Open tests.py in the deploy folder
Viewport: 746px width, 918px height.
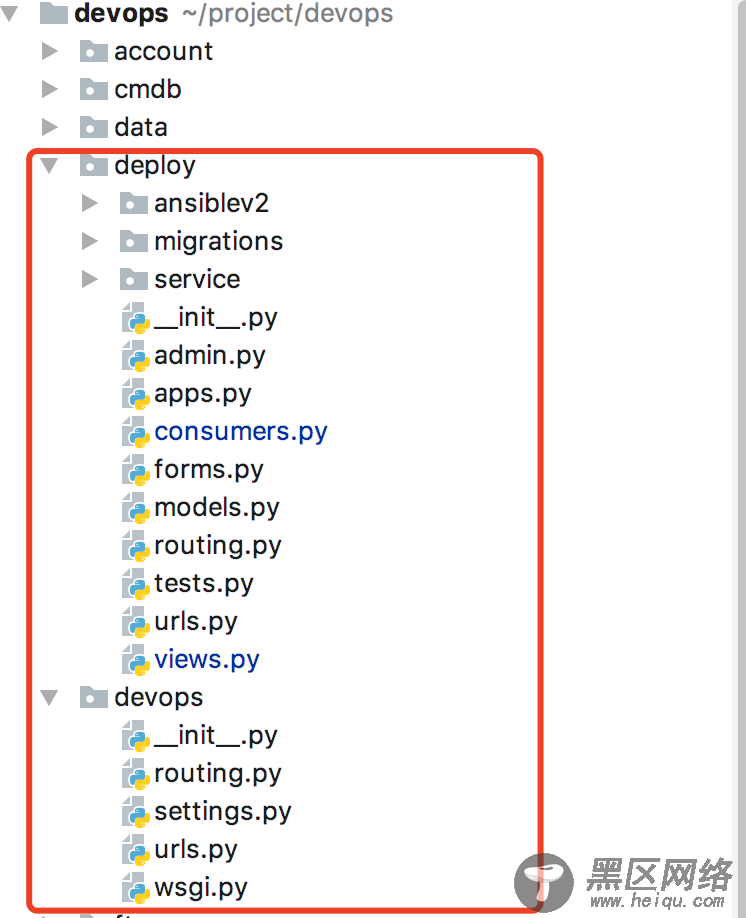pos(204,584)
